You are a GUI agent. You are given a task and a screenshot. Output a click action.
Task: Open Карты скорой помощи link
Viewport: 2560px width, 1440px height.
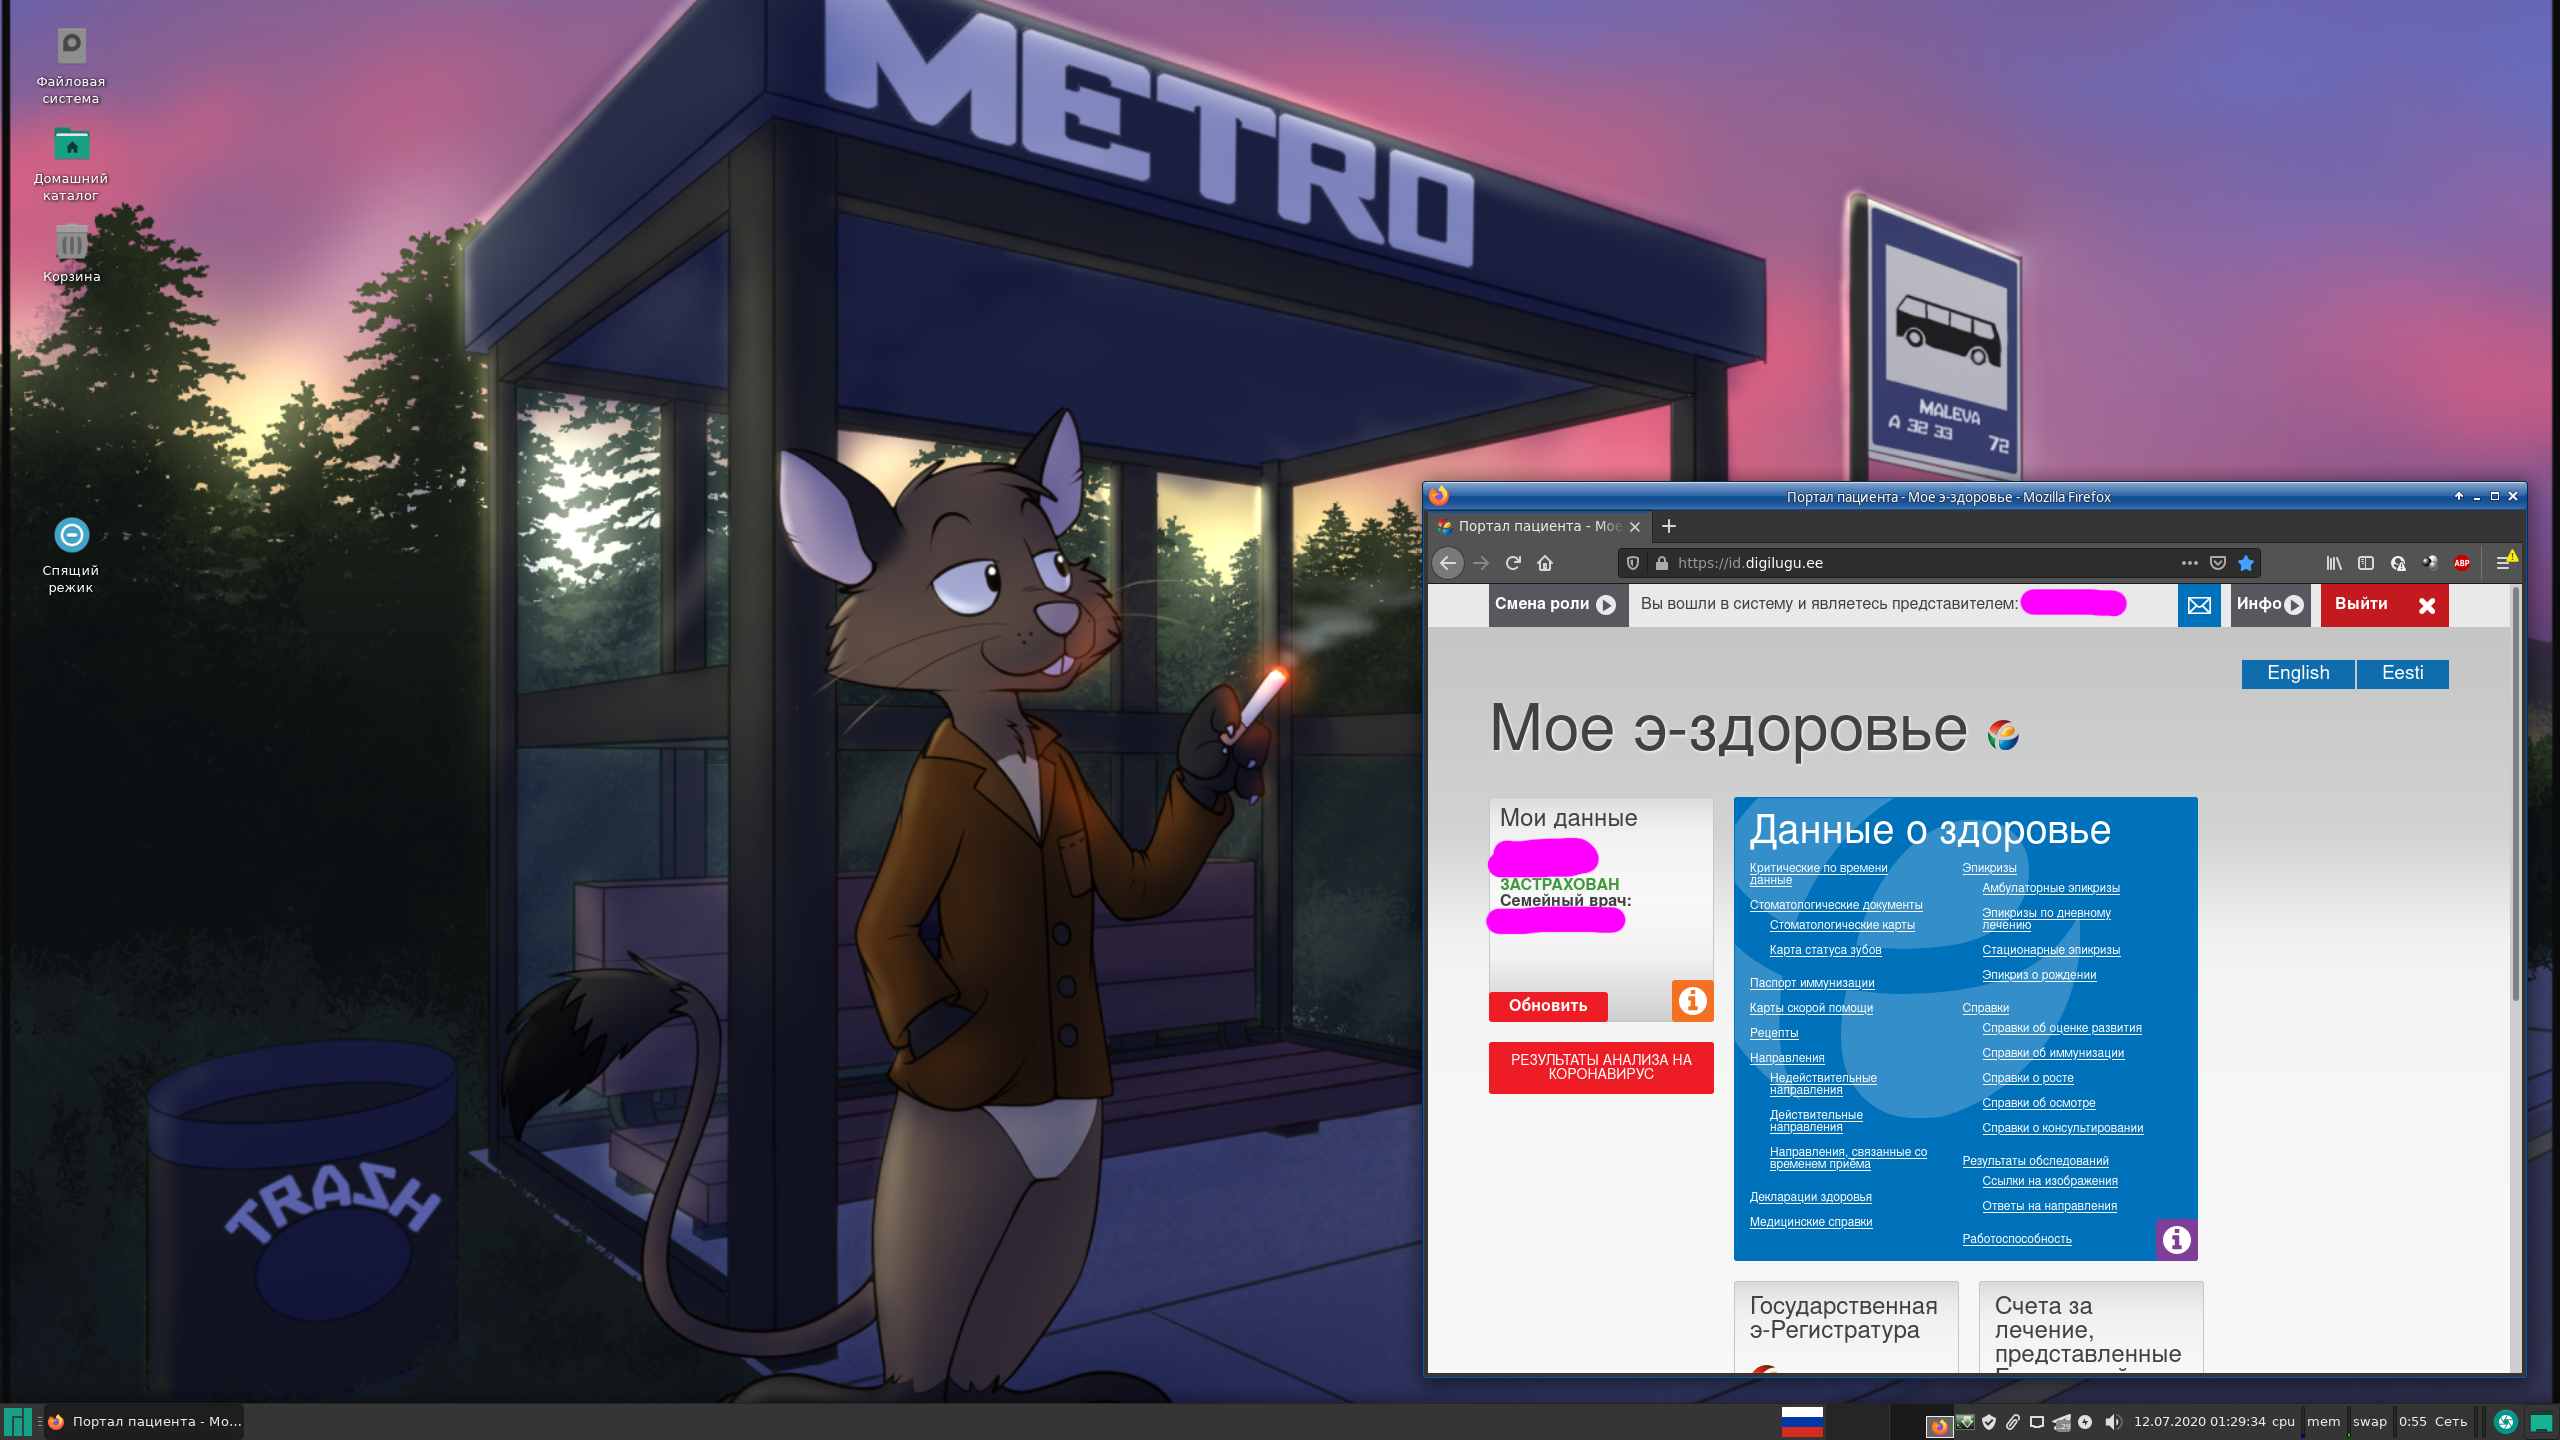pyautogui.click(x=1811, y=1008)
